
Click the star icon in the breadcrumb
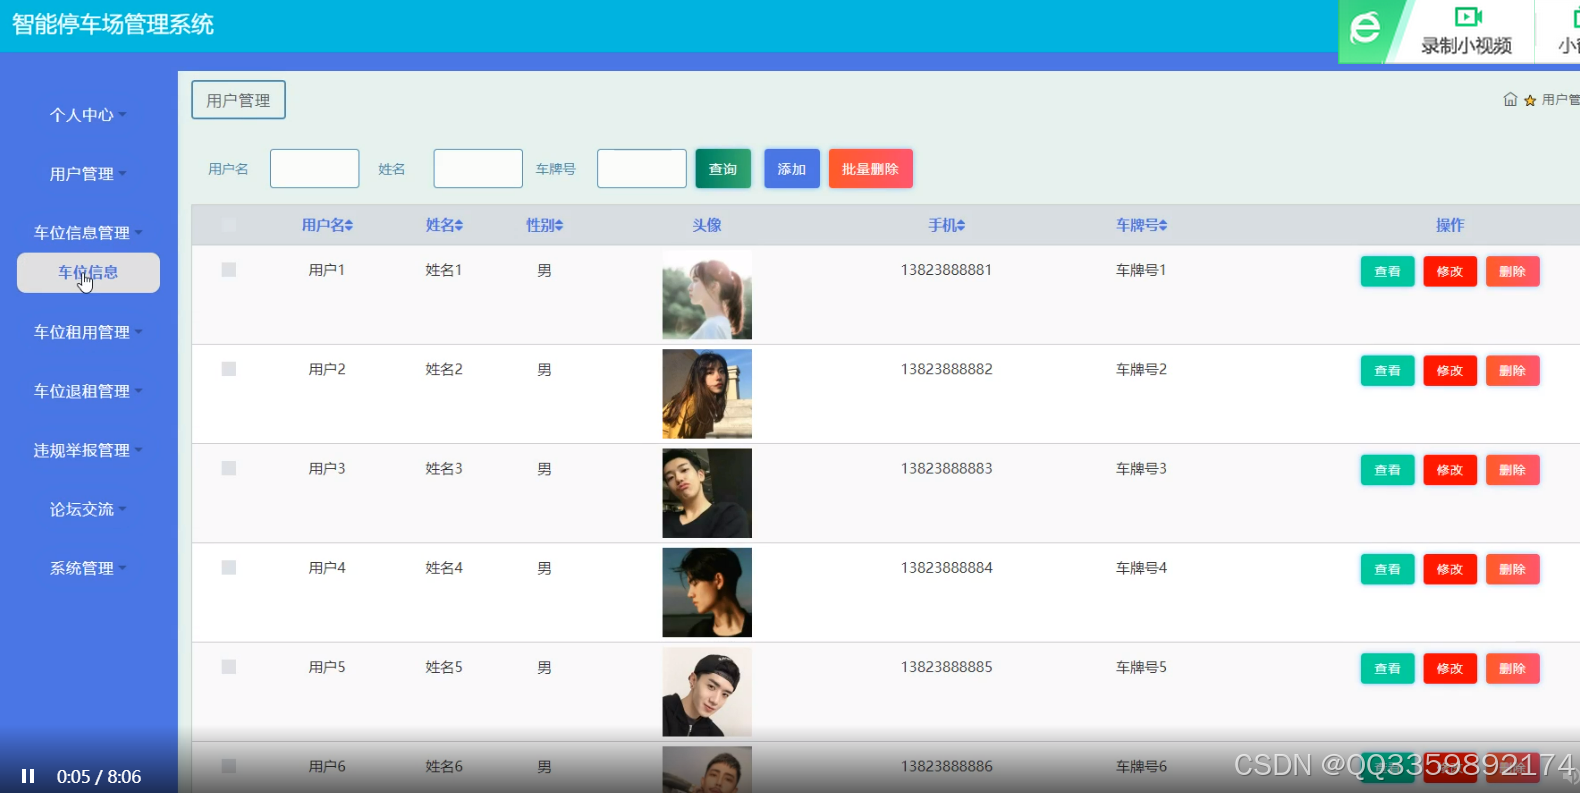[1530, 100]
